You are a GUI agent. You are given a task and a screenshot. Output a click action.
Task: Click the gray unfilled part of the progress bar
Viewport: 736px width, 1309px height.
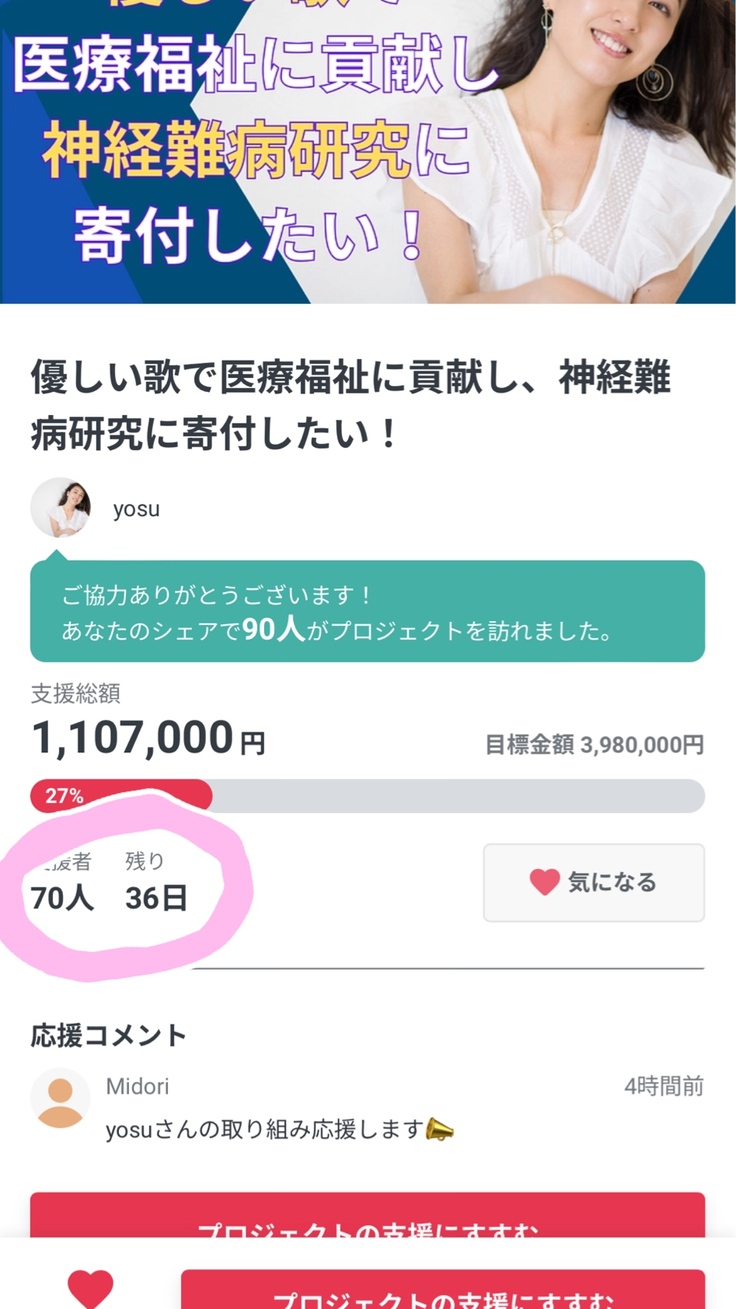click(458, 796)
